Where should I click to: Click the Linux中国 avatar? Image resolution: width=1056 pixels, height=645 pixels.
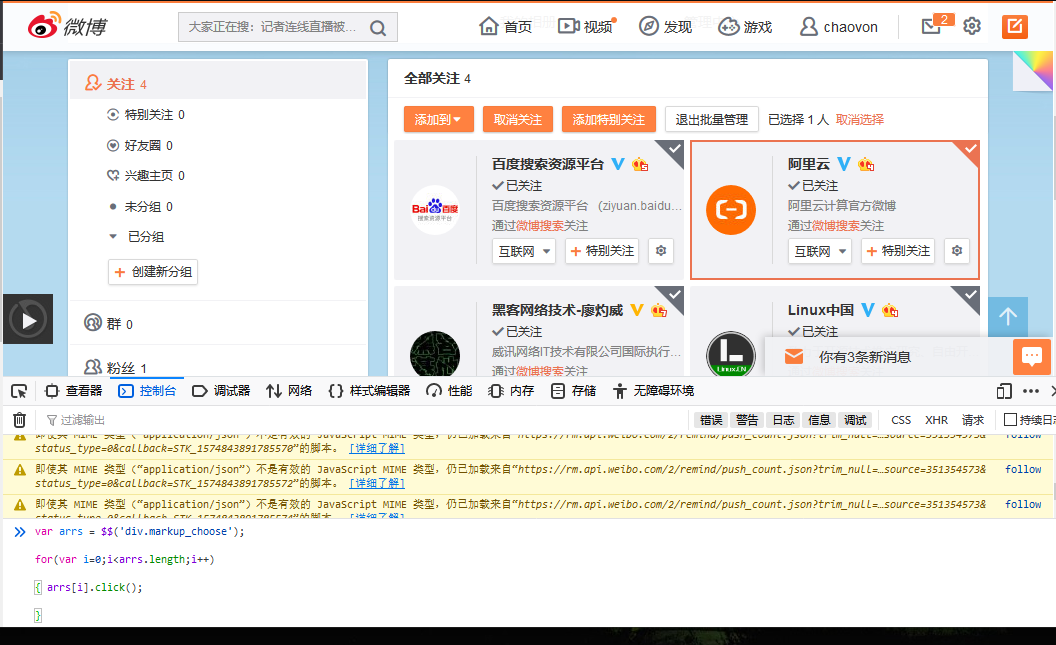coord(731,353)
